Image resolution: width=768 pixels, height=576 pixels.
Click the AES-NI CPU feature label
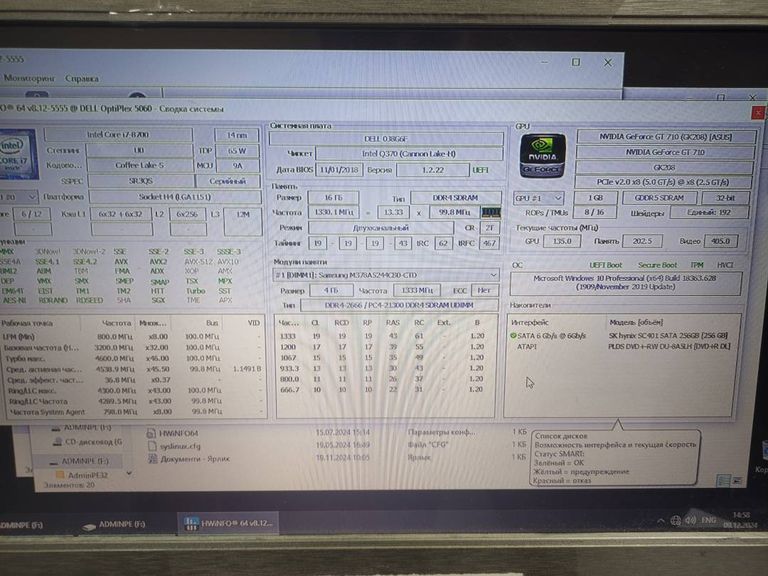(x=14, y=300)
